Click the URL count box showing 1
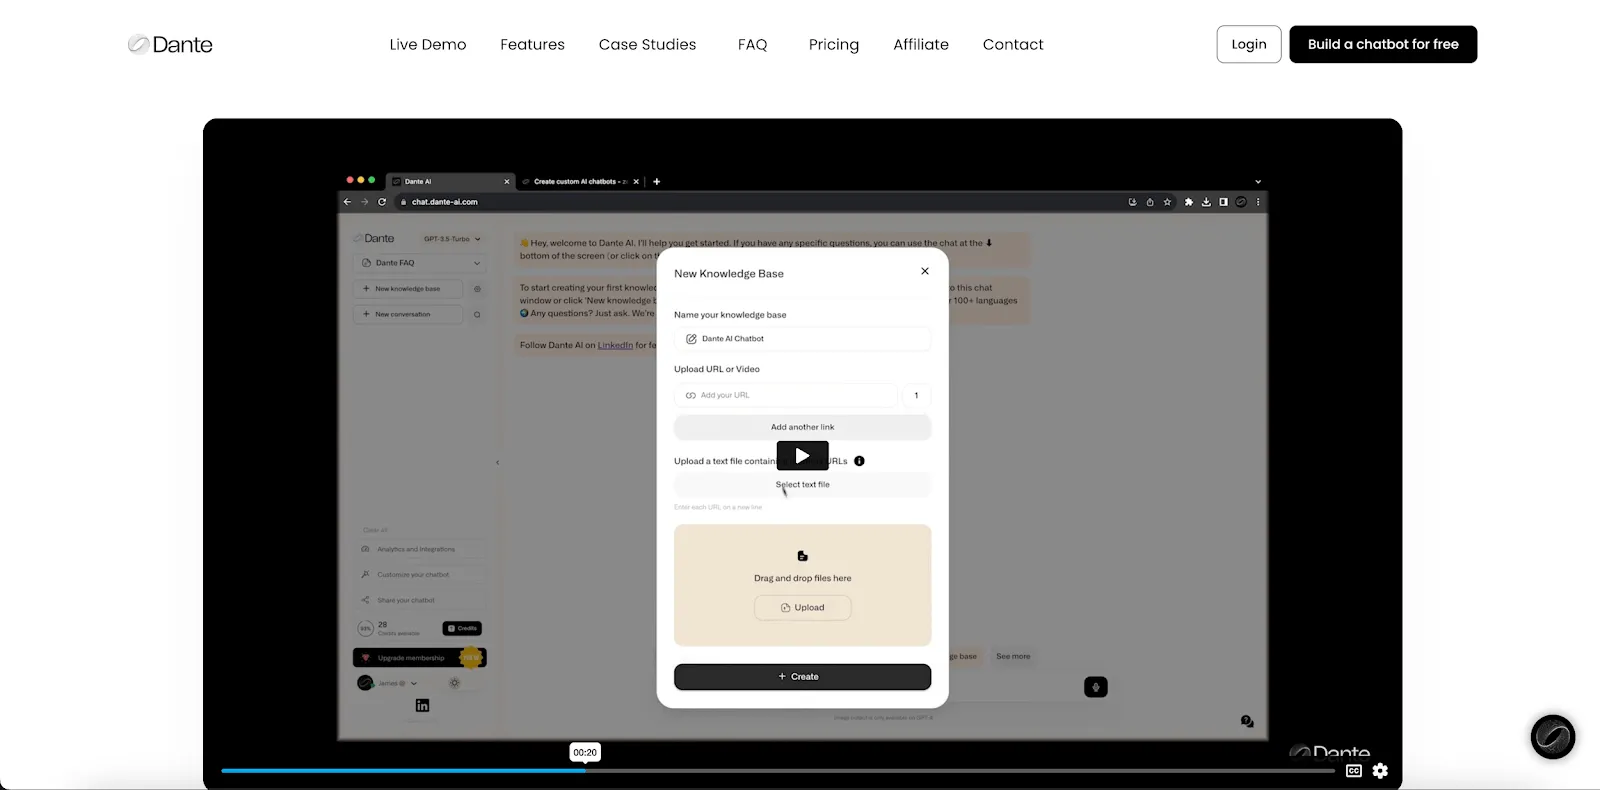1600x790 pixels. click(x=916, y=395)
